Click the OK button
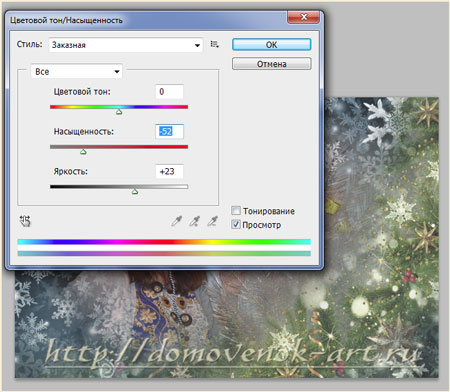Screen dimensions: 450x392 click(x=272, y=45)
